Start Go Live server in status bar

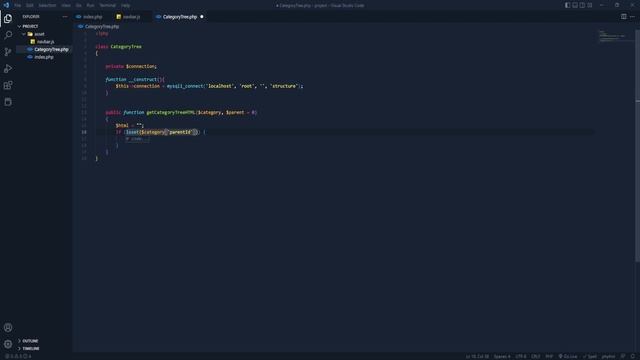pyautogui.click(x=568, y=356)
